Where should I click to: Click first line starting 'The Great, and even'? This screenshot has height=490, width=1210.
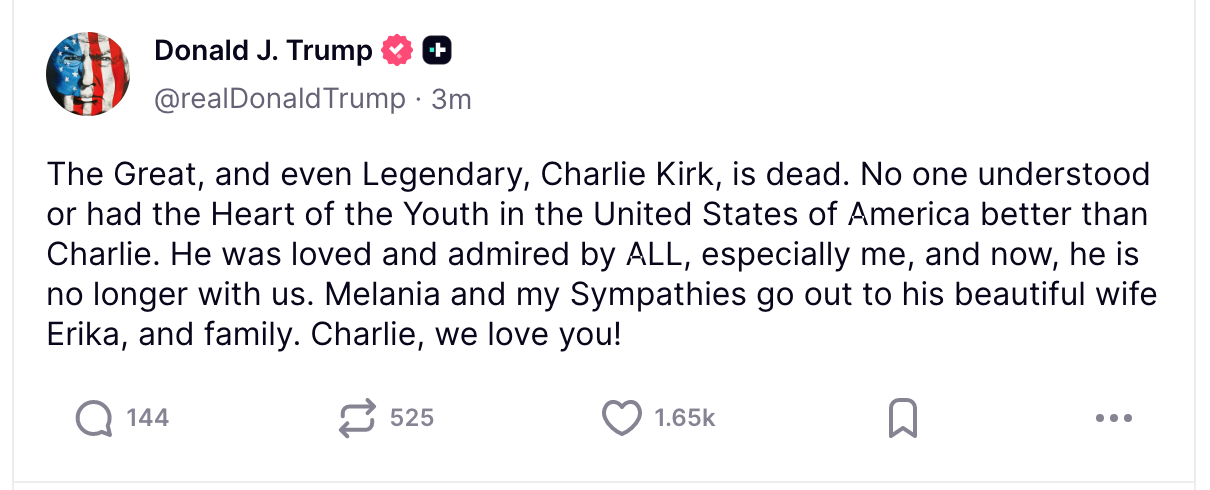point(598,175)
